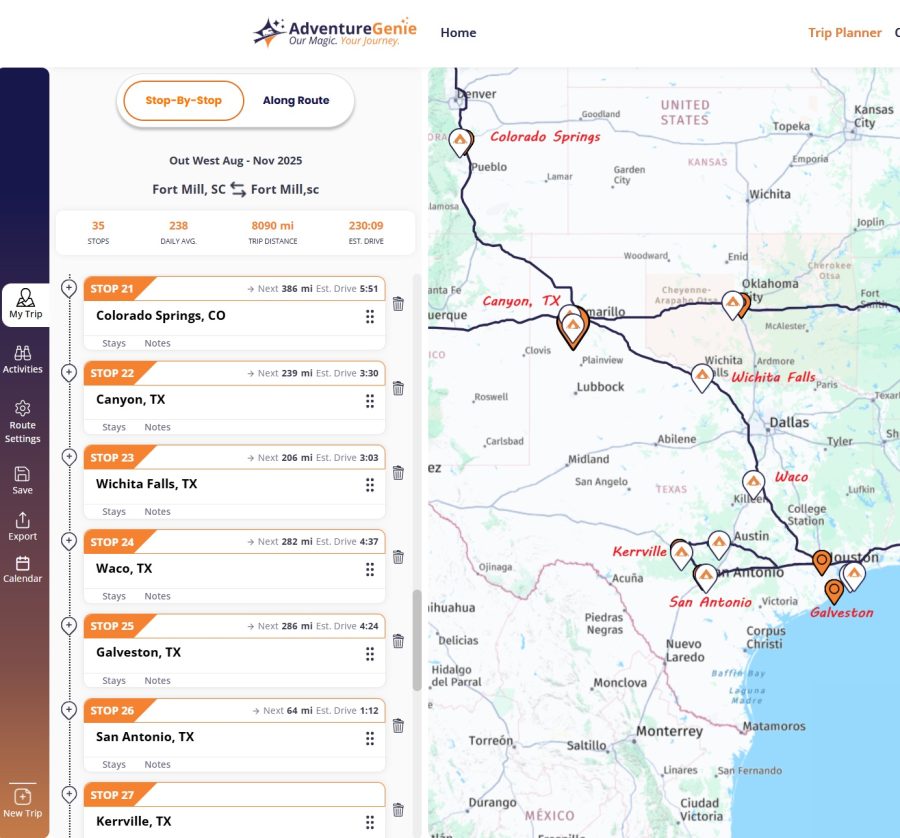
Task: Click drag handle for Waco, TX stop
Action: (x=370, y=569)
